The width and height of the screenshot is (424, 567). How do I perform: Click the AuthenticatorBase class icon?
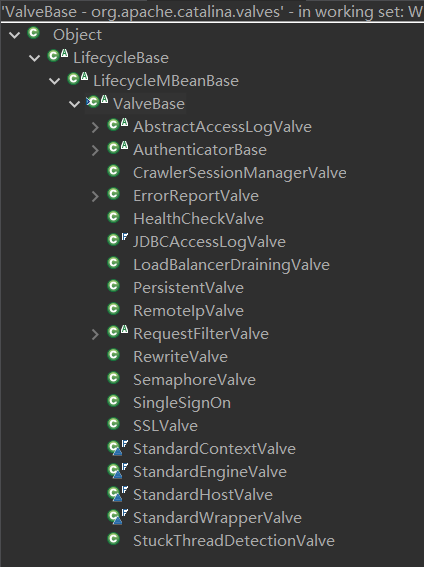[x=117, y=147]
